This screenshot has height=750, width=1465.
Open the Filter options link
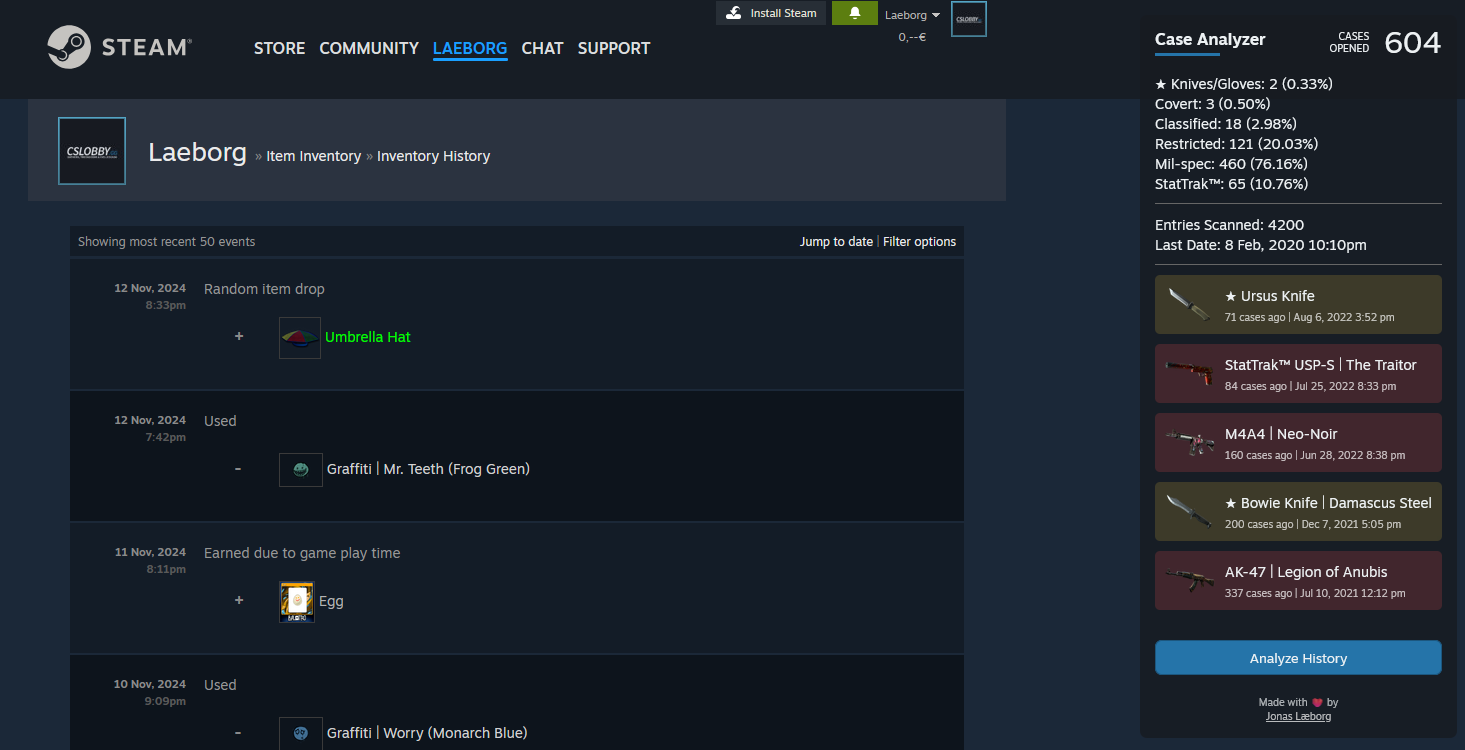tap(919, 242)
